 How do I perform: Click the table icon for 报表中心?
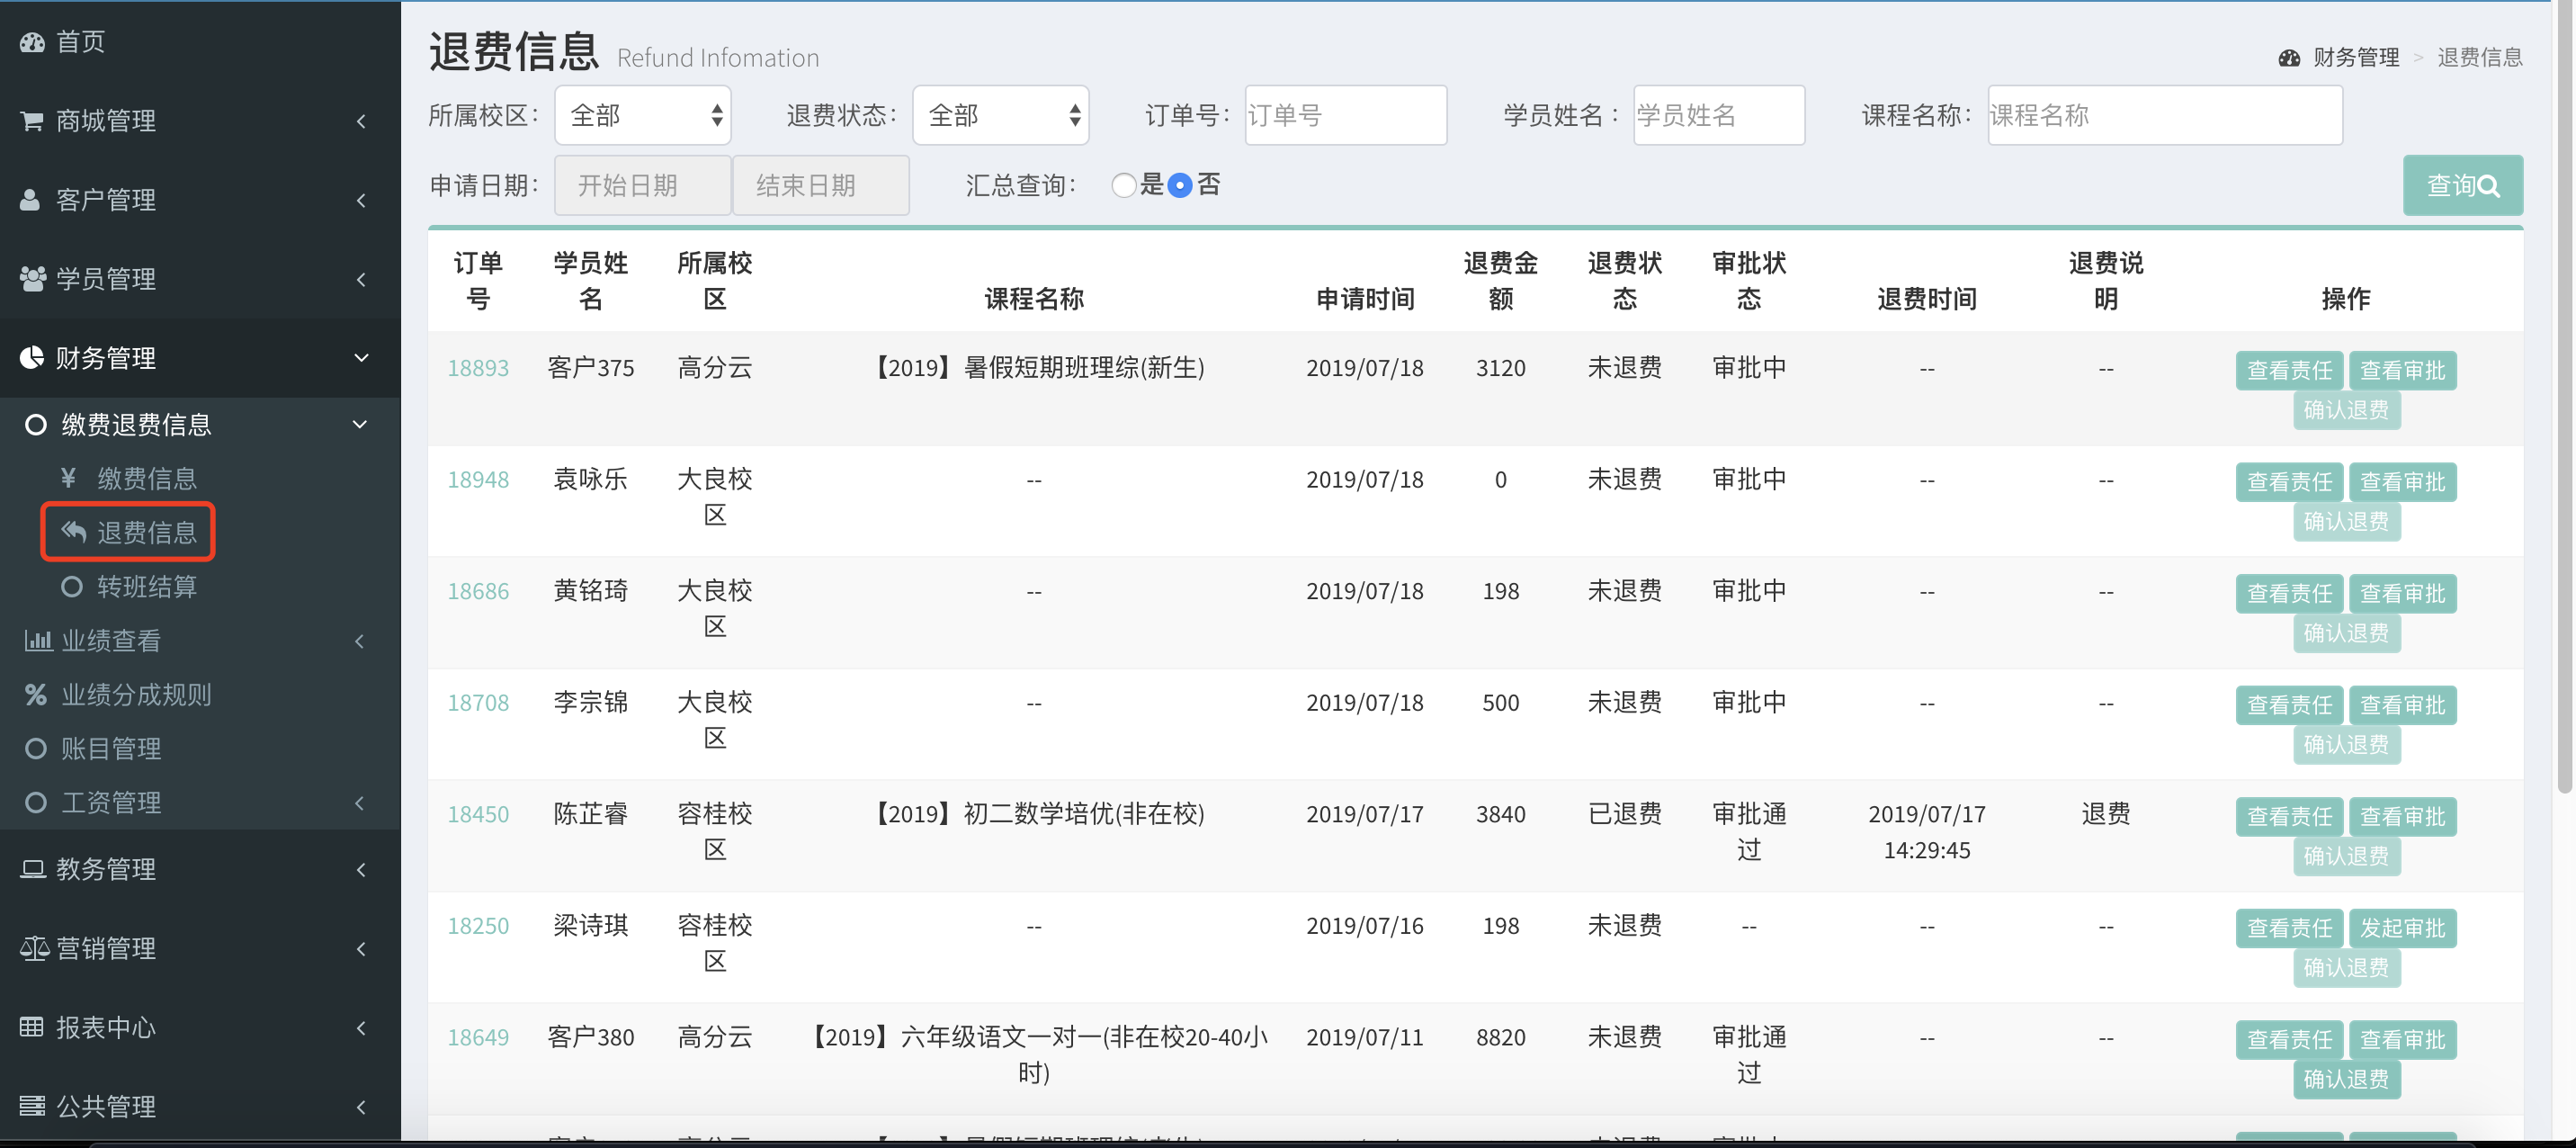click(32, 1027)
